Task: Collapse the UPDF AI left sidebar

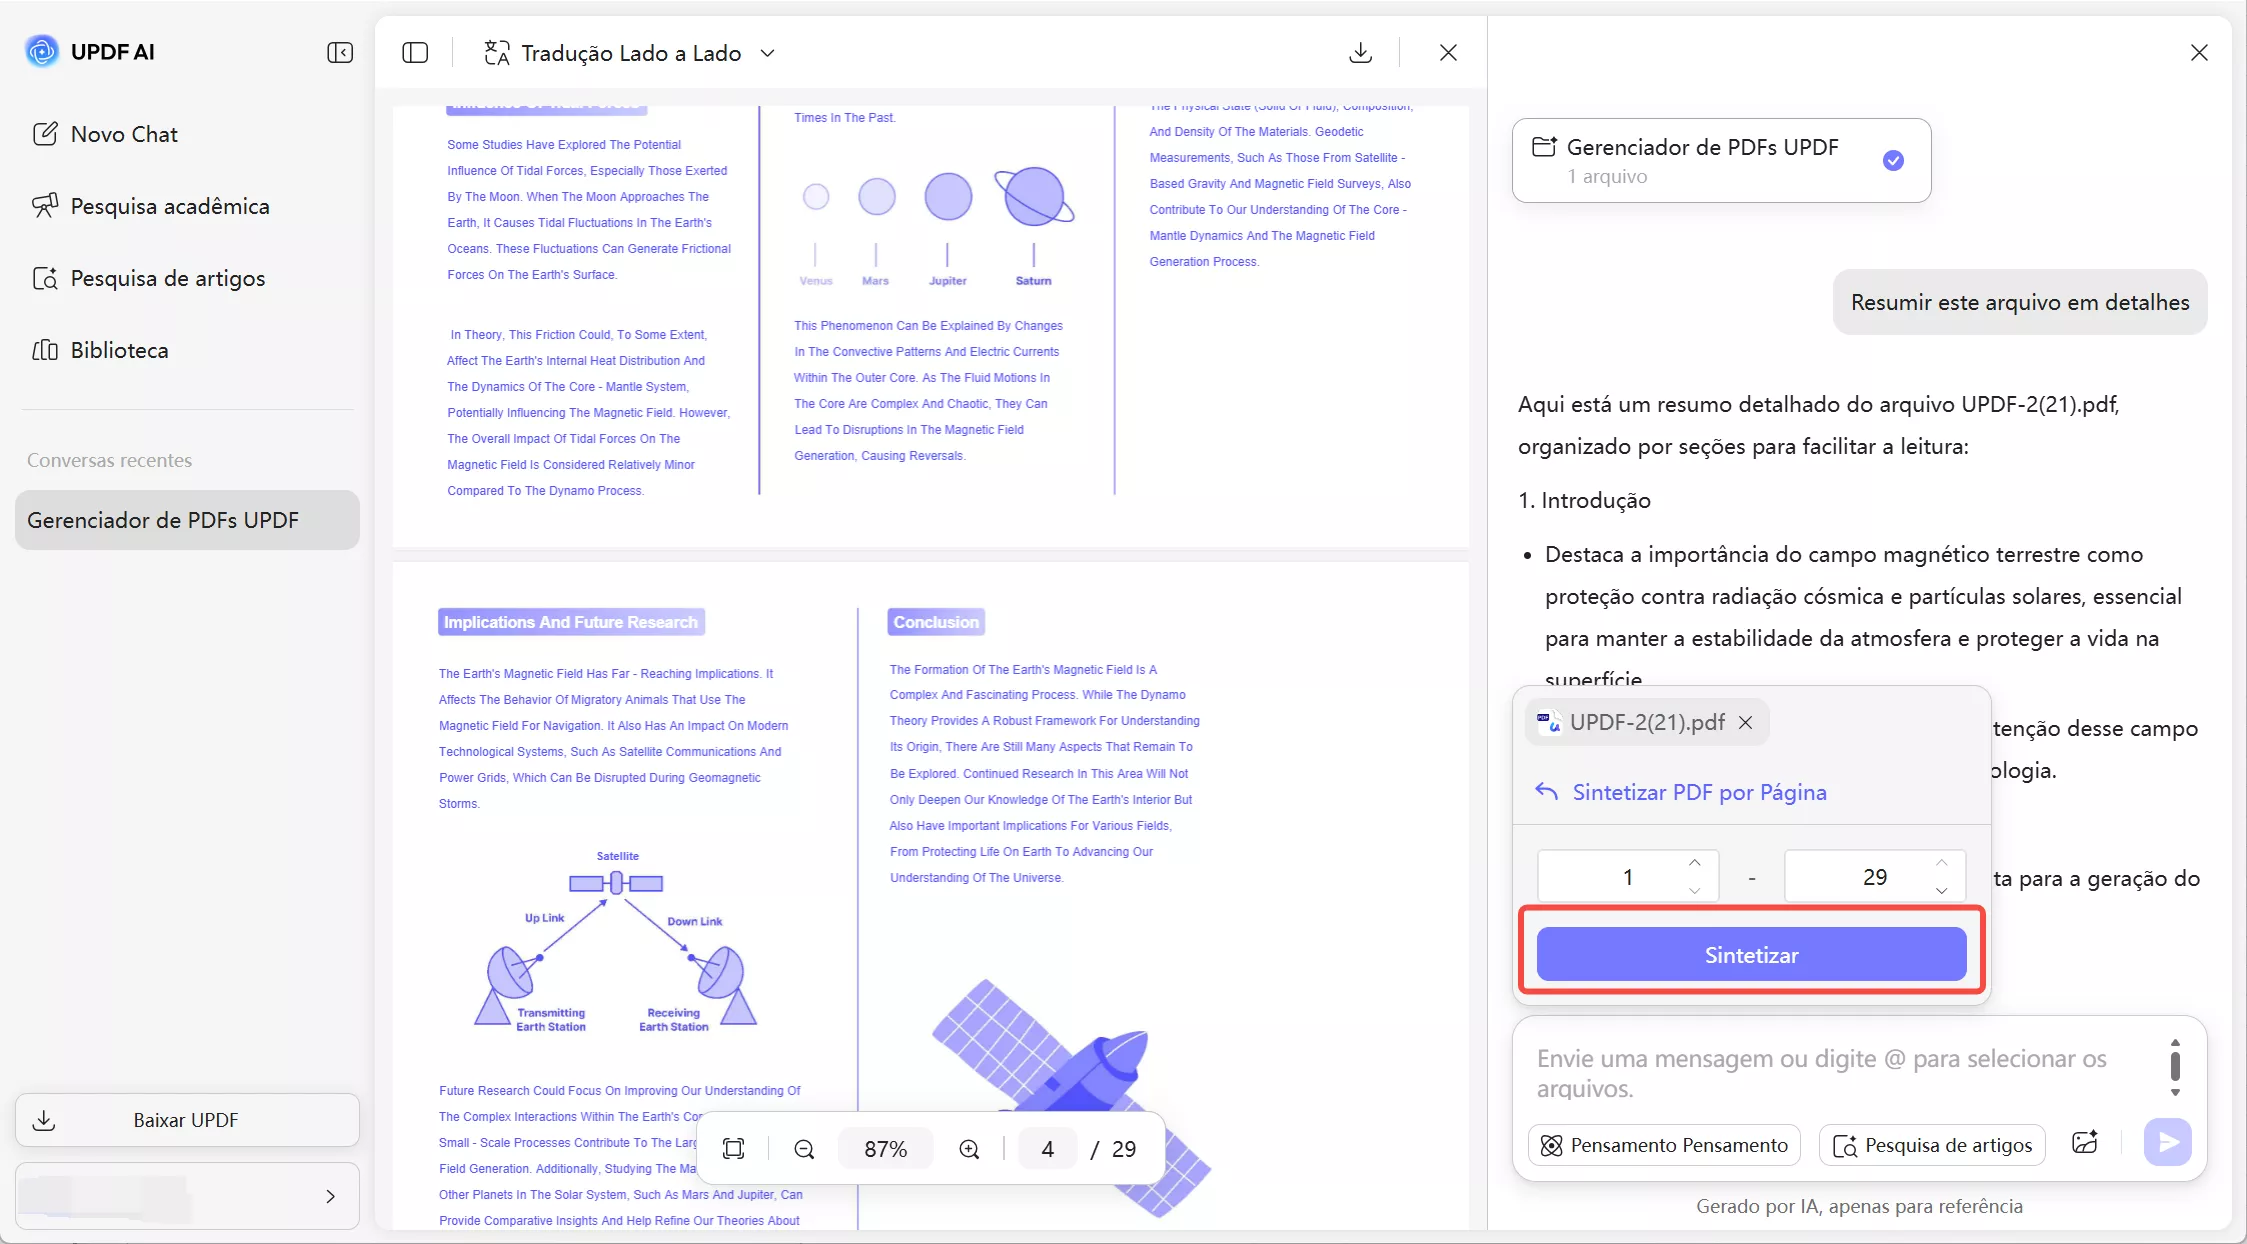Action: tap(340, 52)
